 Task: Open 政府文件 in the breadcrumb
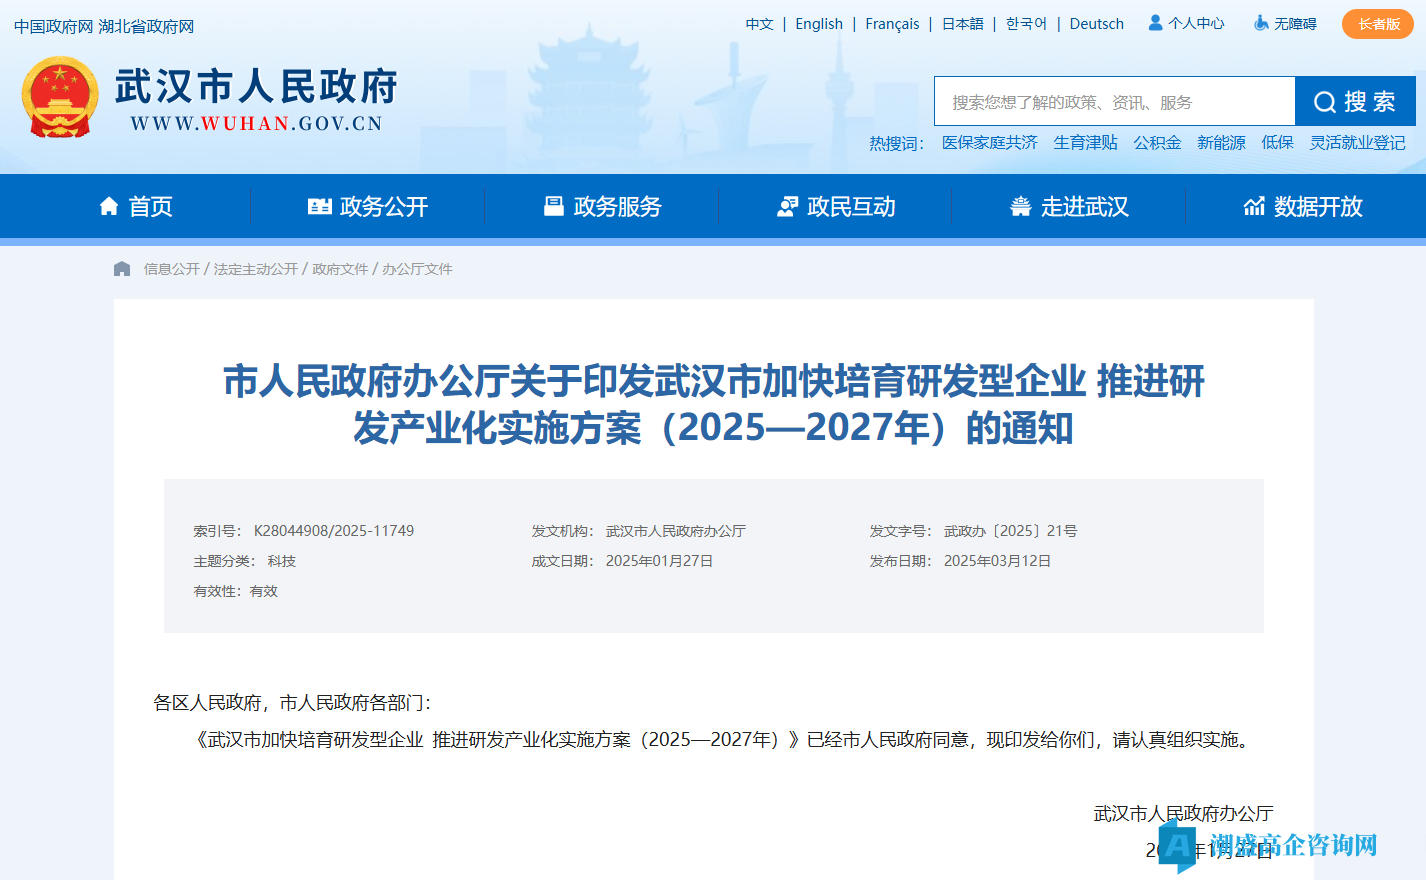(x=340, y=269)
